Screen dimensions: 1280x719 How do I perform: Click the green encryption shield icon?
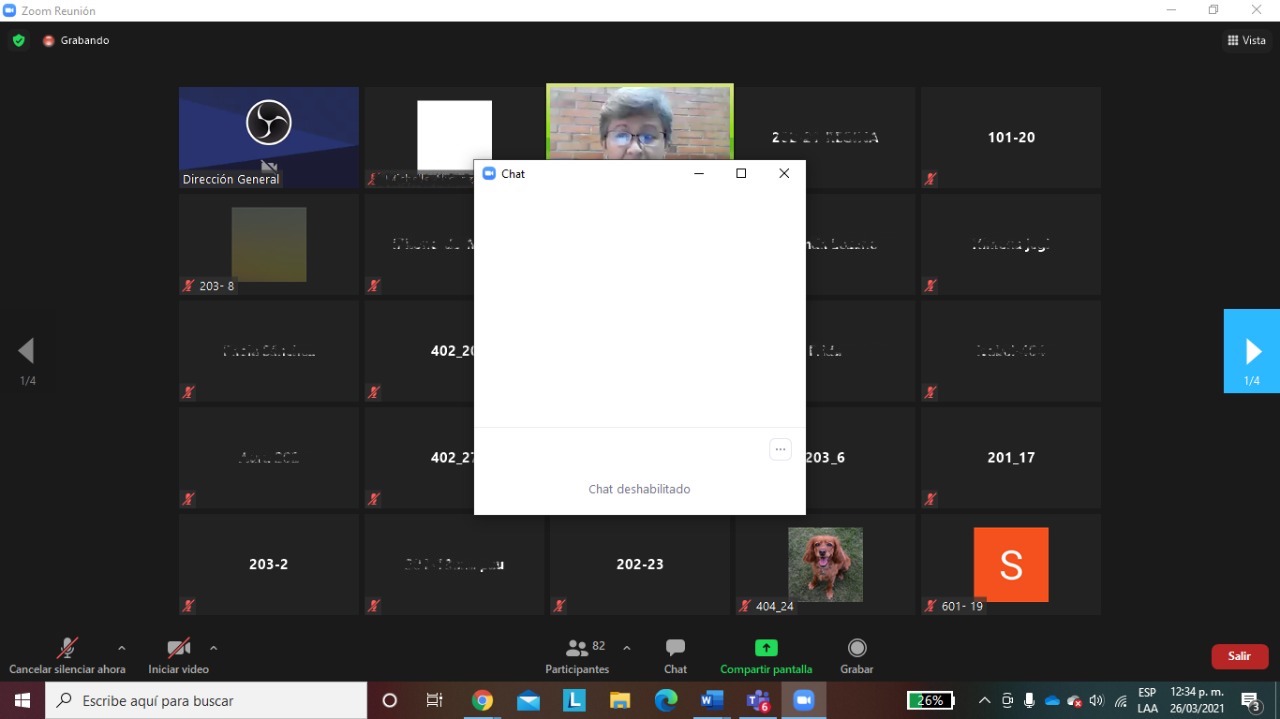(18, 40)
